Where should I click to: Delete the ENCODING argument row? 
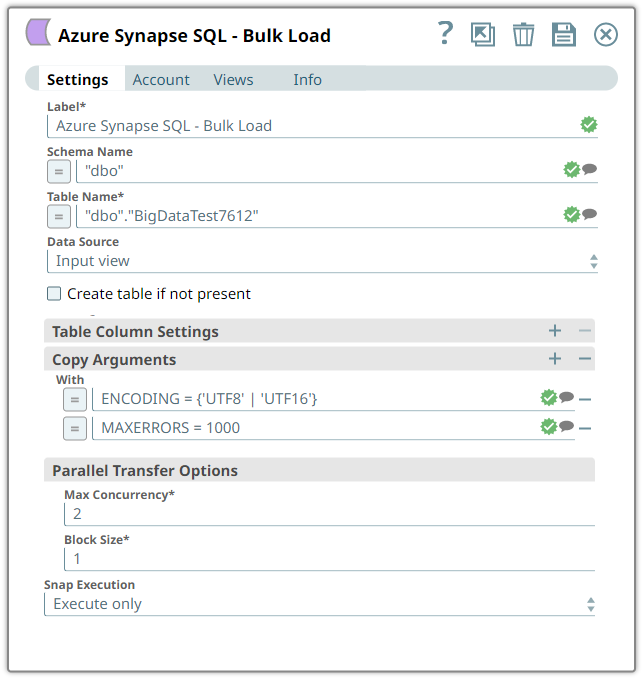[585, 399]
